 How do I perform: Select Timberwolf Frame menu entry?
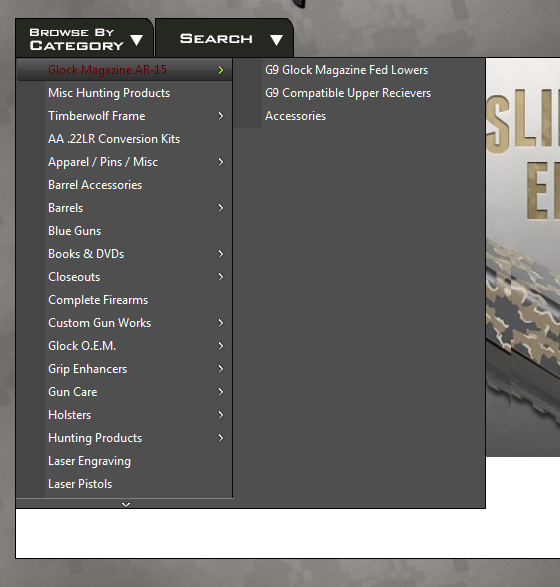pos(124,116)
